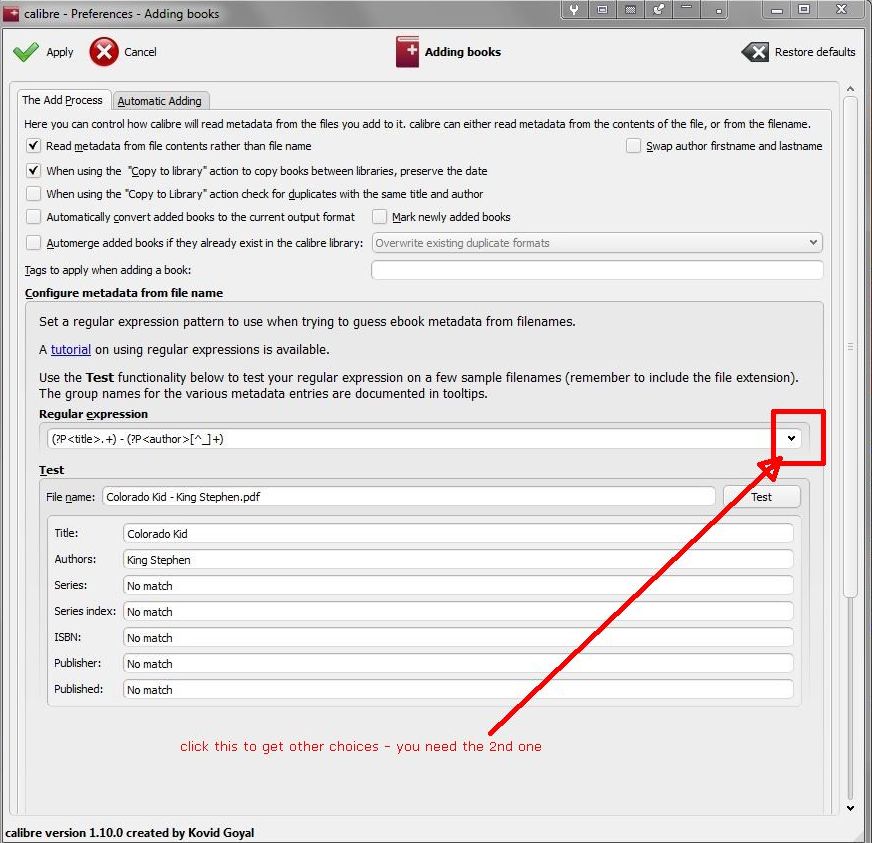Switch to The Add Process tab

(x=63, y=100)
